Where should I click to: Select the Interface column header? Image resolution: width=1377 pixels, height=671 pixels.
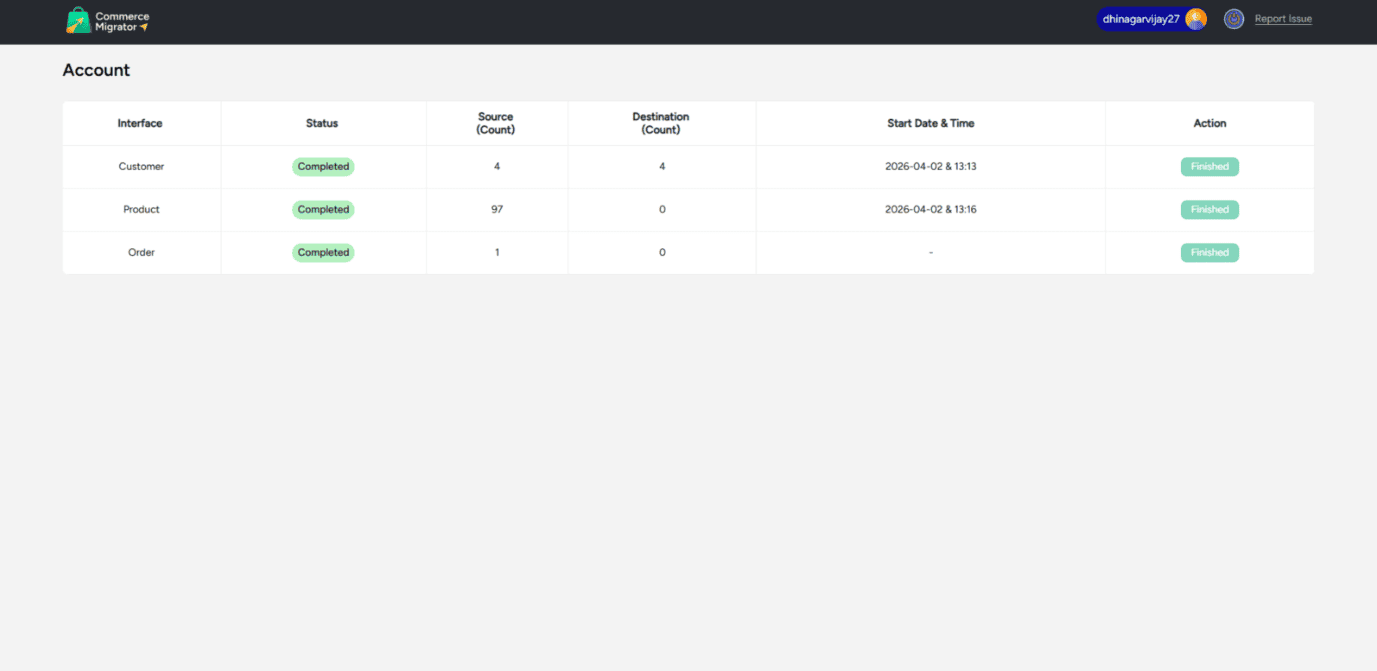coord(140,124)
